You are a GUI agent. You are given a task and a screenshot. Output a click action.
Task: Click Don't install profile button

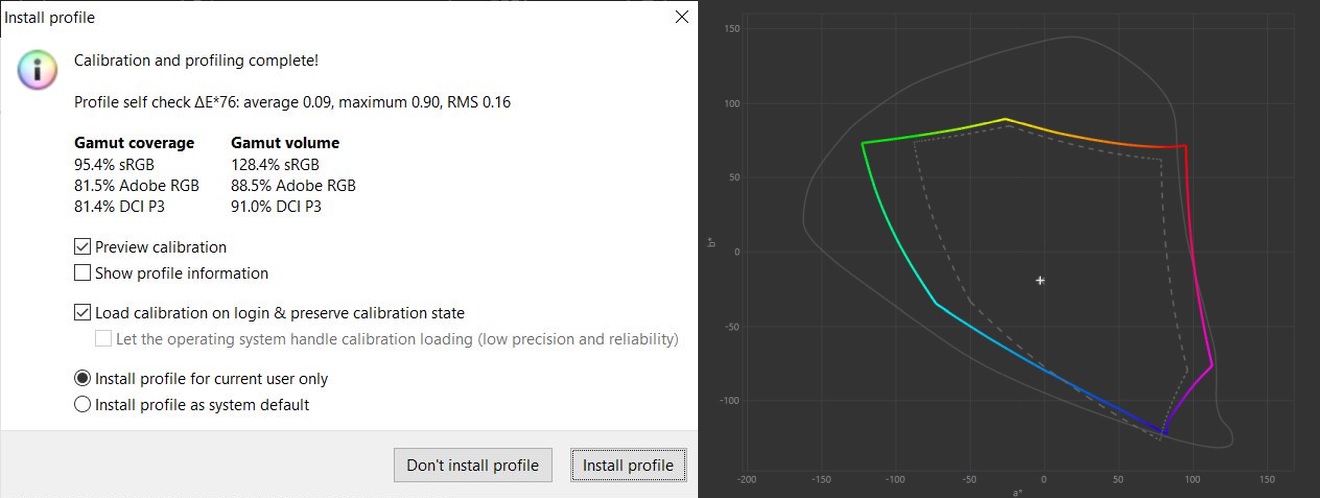point(473,465)
